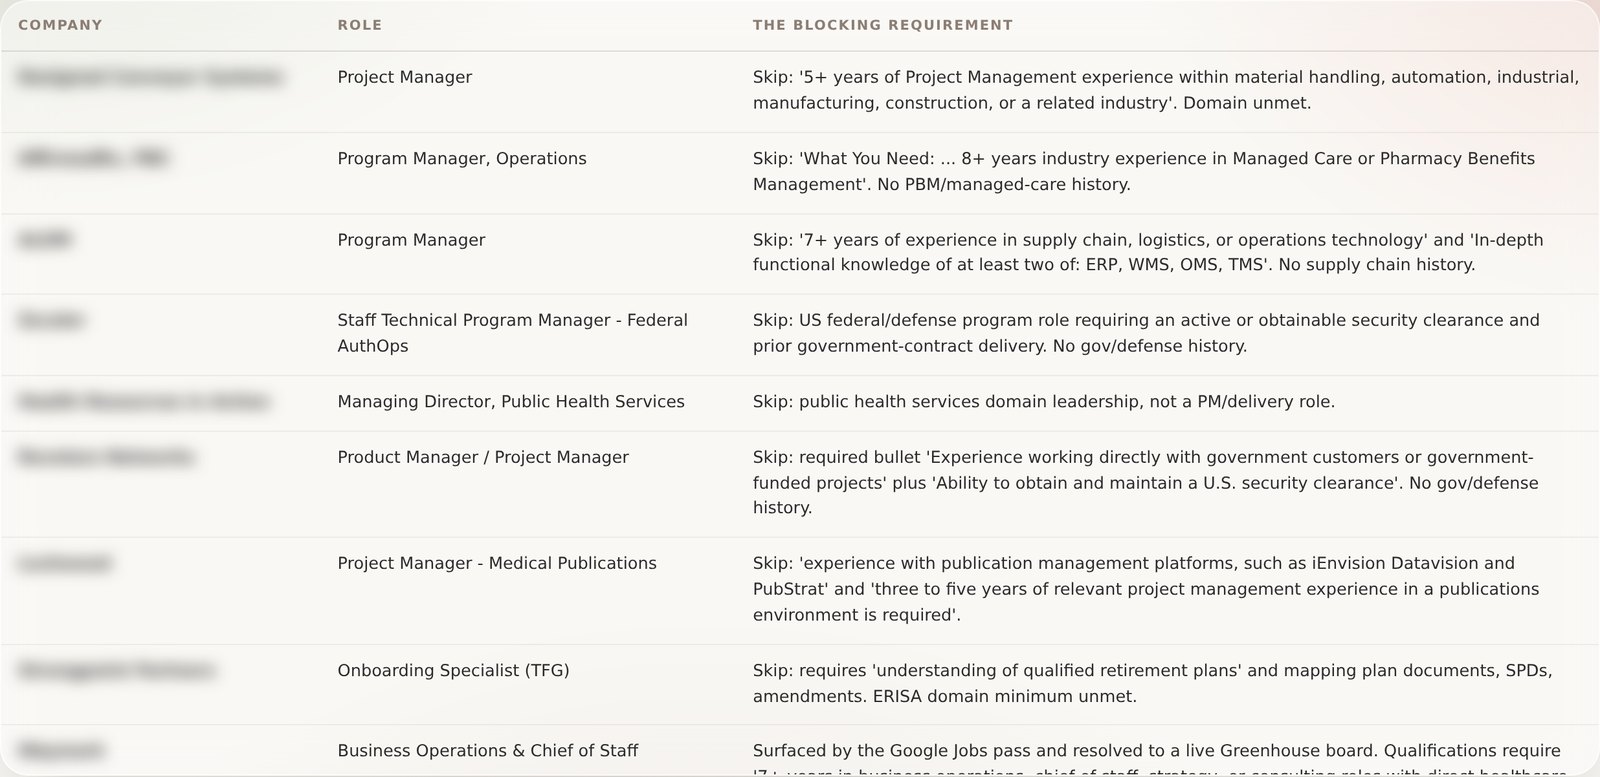Click the iEnvision Datavision requirement text
This screenshot has width=1600, height=777.
tap(1146, 589)
